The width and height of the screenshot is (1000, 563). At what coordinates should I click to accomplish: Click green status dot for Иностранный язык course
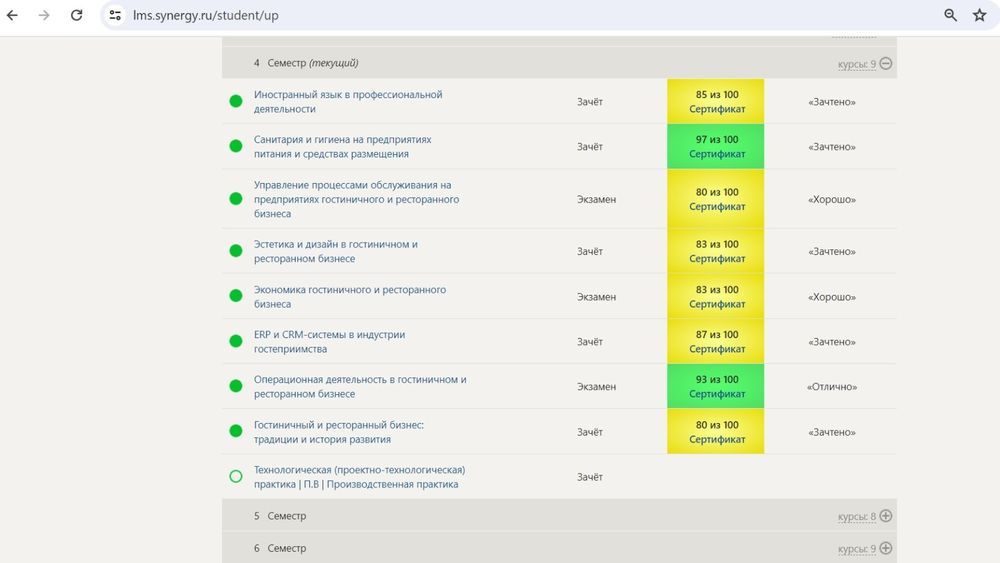236,101
